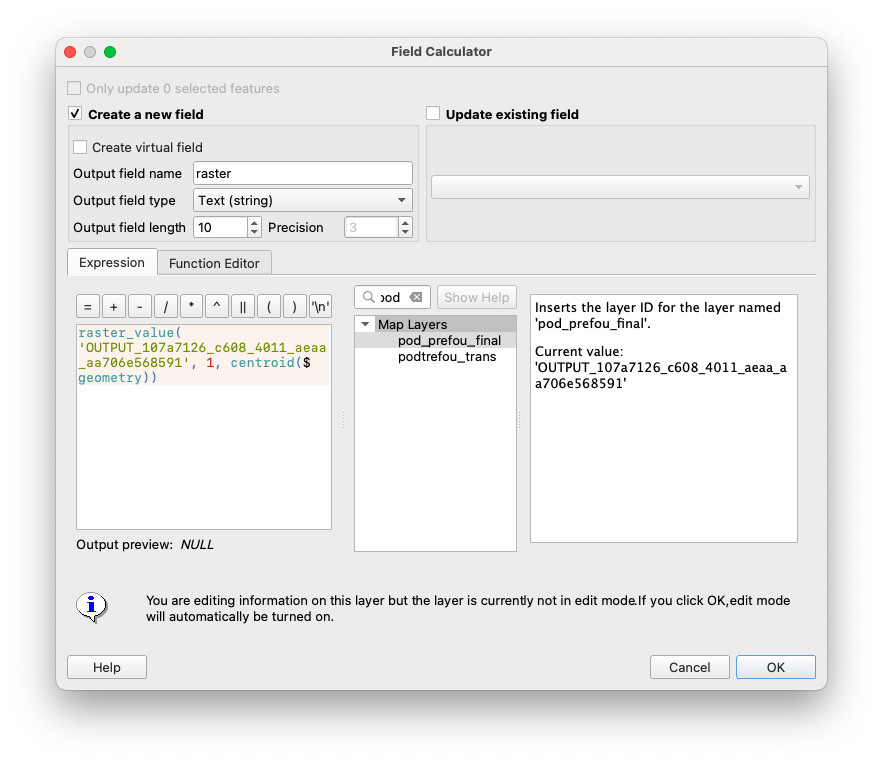Insert the newline character button

[320, 307]
